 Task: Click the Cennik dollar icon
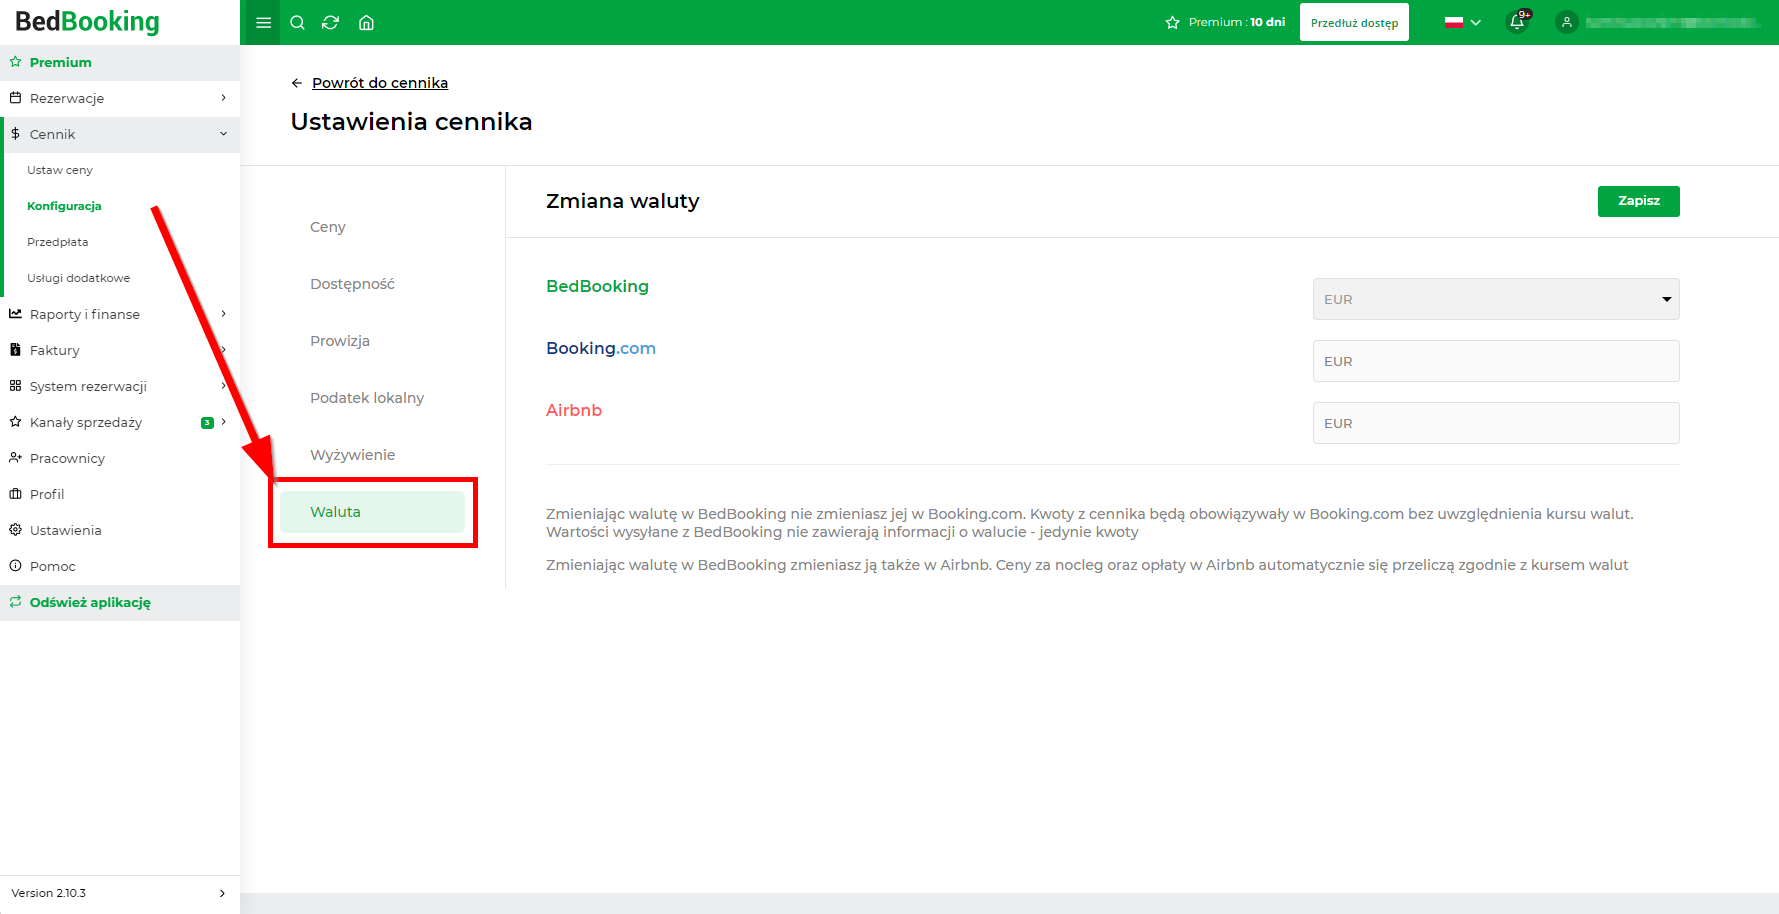point(15,134)
